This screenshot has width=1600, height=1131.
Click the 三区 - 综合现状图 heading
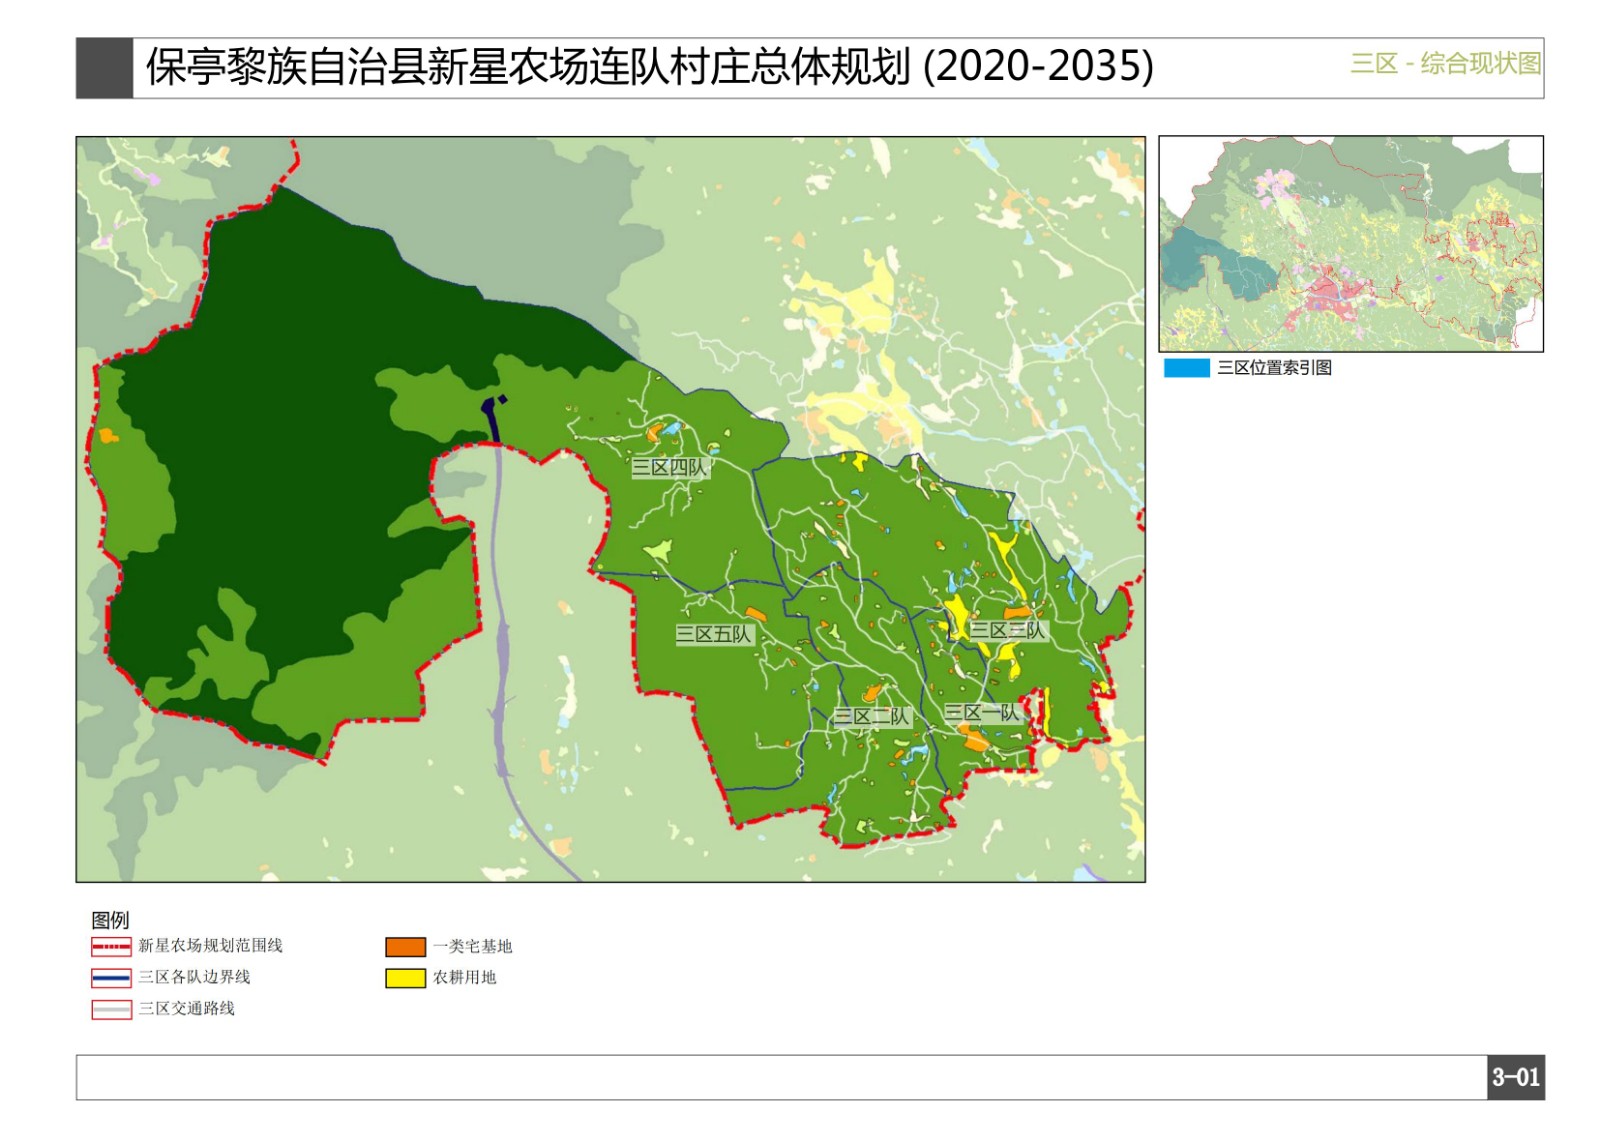[1445, 63]
